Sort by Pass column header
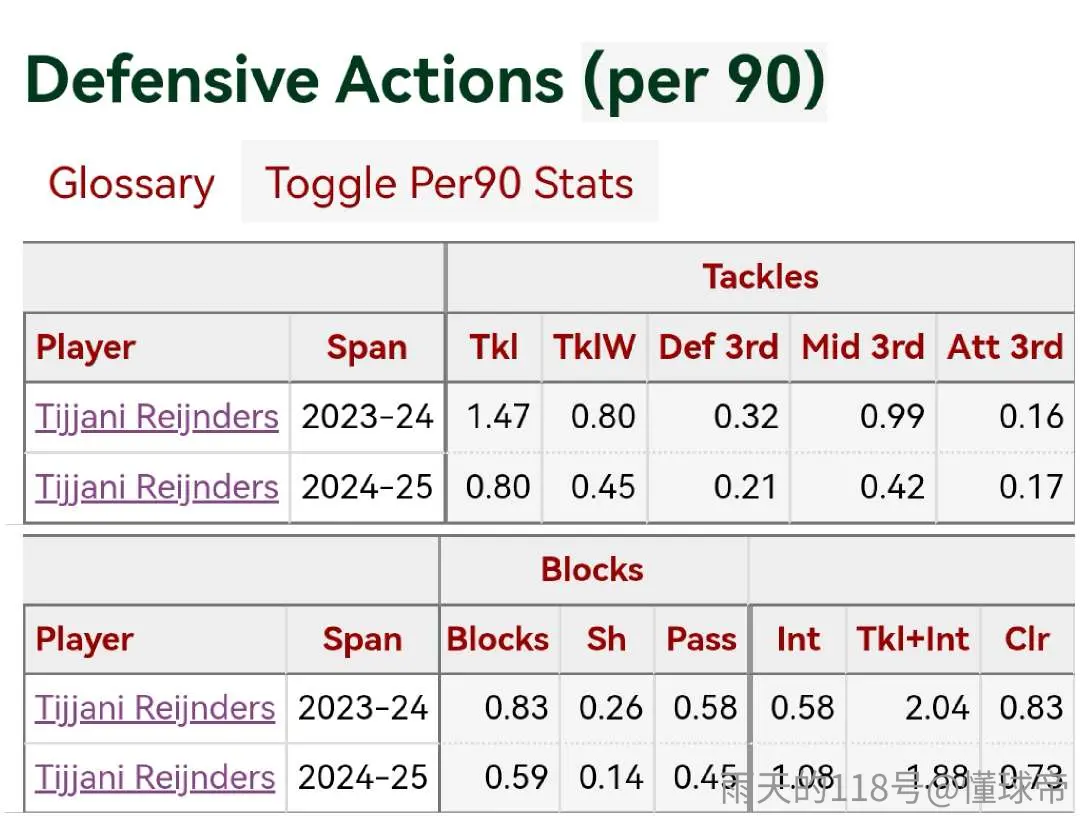1080x818 pixels. point(702,639)
